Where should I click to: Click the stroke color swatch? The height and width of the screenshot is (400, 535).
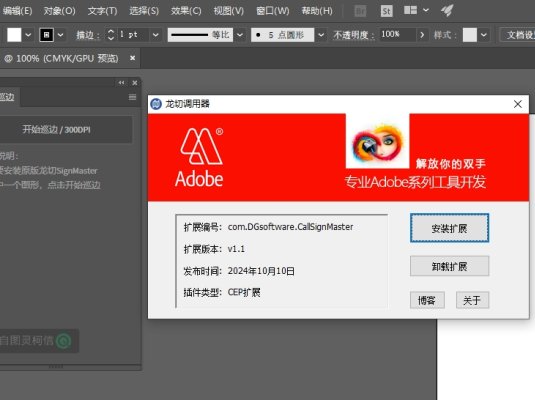pos(46,35)
